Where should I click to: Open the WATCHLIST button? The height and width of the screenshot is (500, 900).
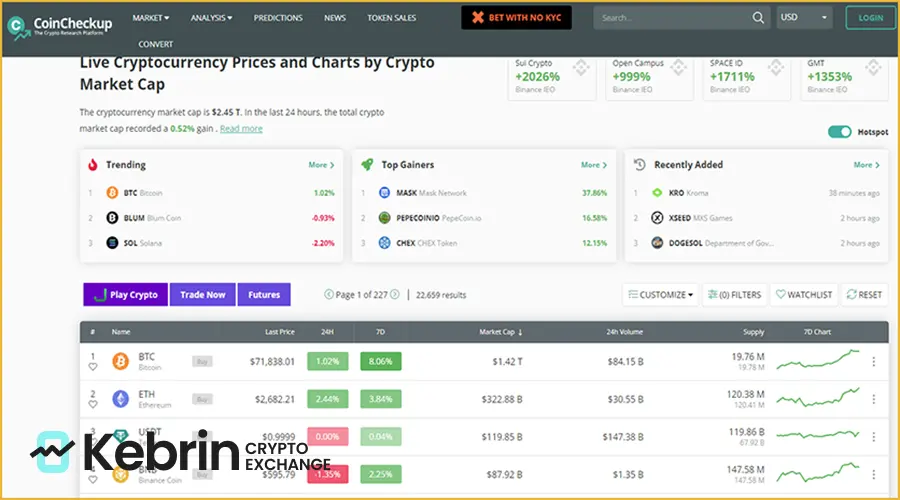click(804, 294)
